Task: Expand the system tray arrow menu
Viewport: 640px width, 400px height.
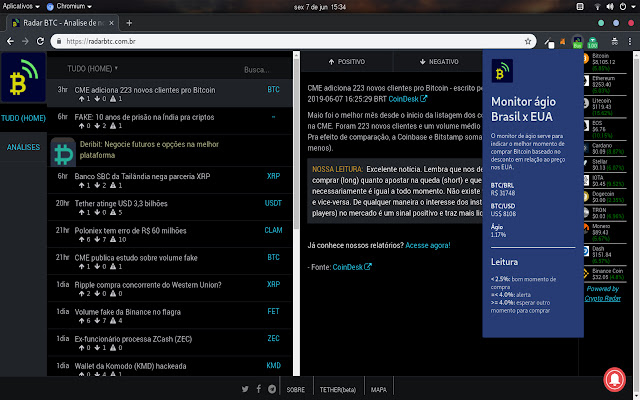Action: (x=632, y=7)
